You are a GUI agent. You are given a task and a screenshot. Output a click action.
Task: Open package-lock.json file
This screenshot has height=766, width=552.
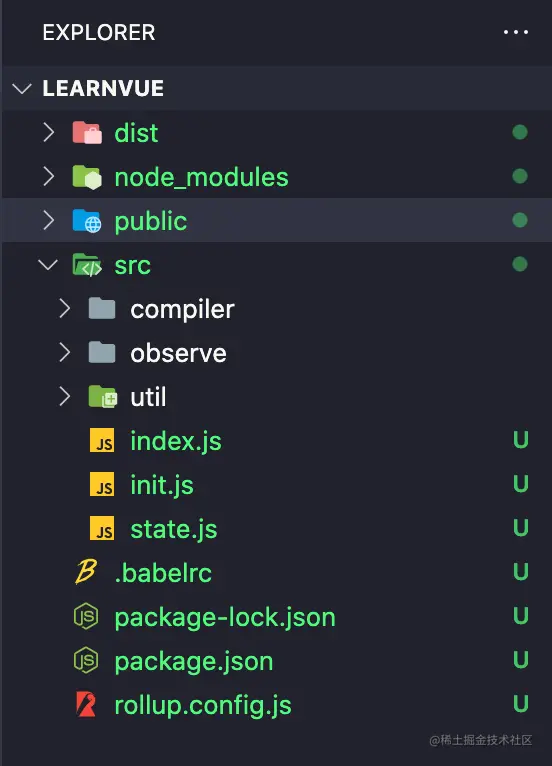pos(225,617)
